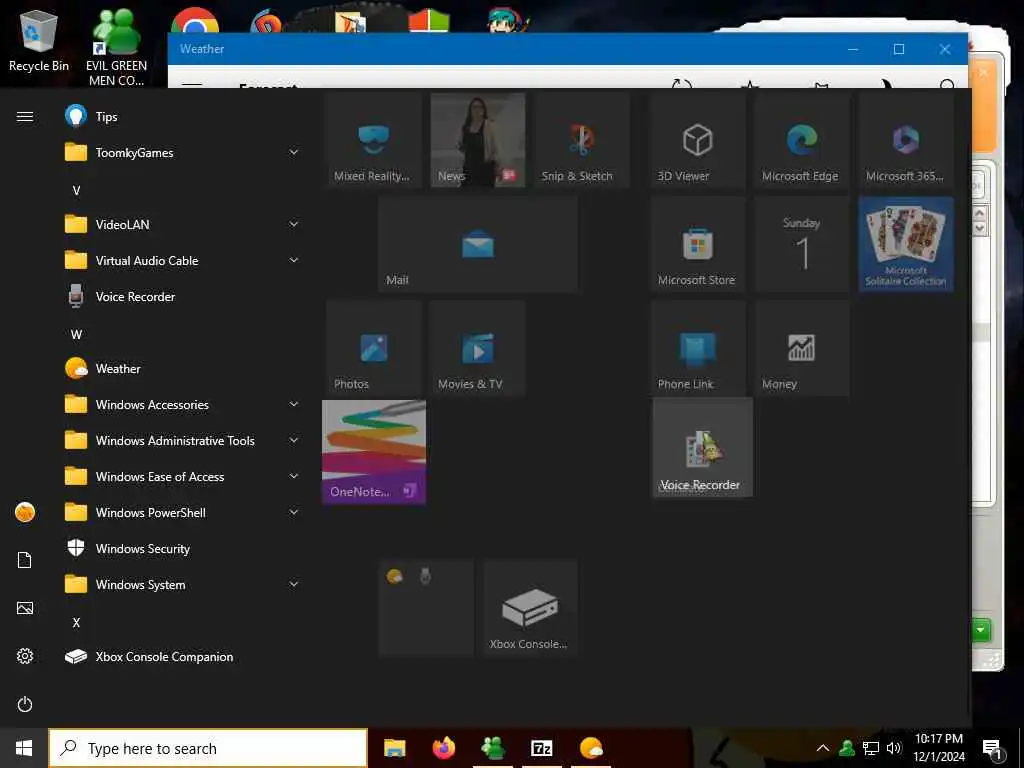The image size is (1024, 768).
Task: Open the Sunday 1 calendar tile
Action: pos(802,244)
